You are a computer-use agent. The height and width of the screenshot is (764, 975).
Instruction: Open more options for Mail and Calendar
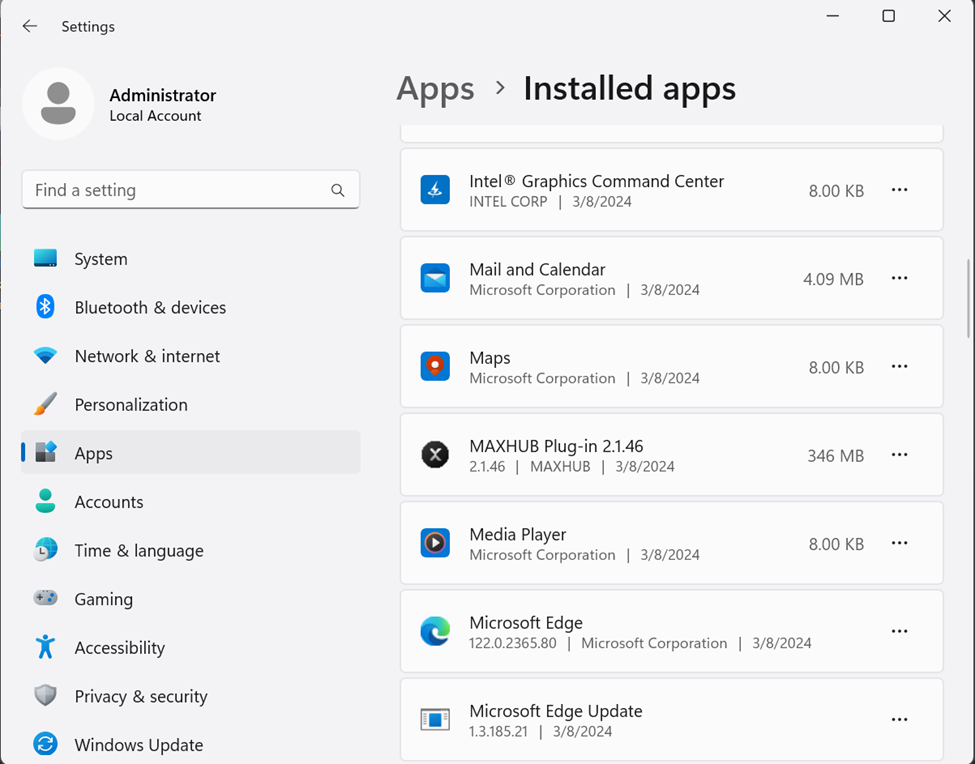(899, 278)
